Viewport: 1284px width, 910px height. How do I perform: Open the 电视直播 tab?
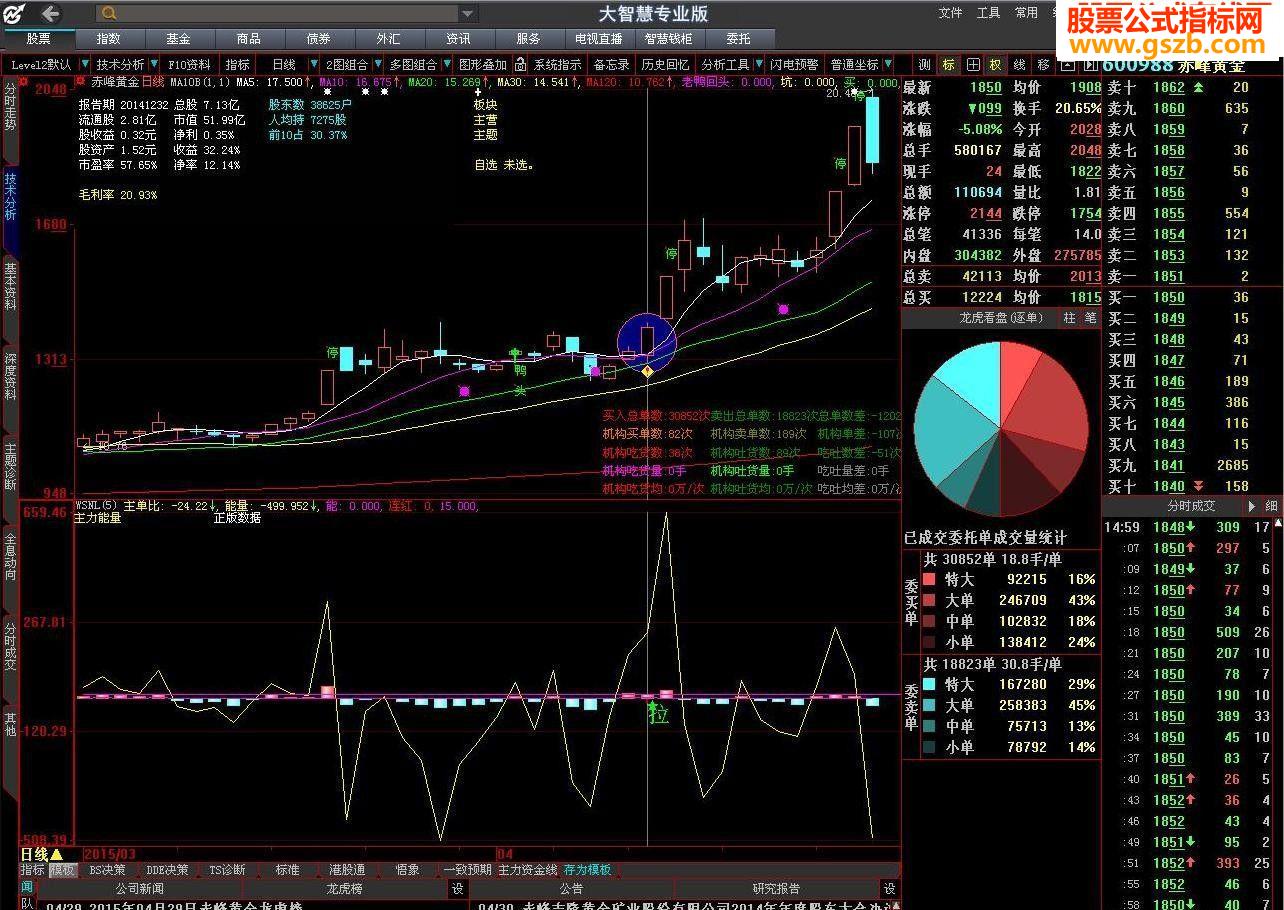point(599,39)
